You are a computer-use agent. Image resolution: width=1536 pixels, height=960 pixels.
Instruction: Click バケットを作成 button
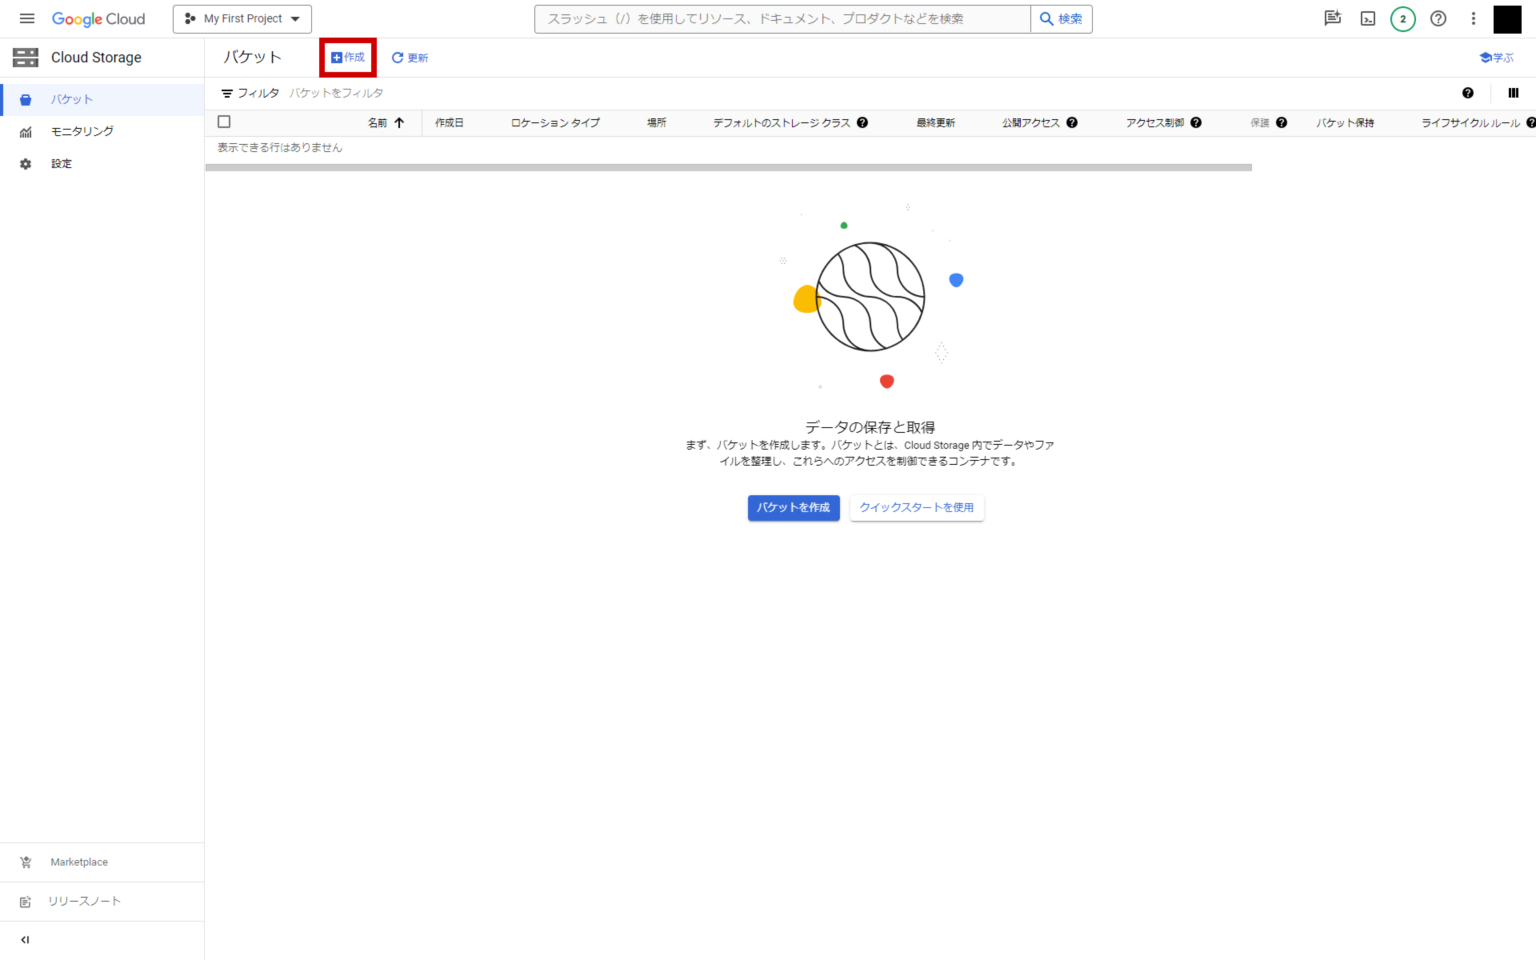click(x=793, y=507)
